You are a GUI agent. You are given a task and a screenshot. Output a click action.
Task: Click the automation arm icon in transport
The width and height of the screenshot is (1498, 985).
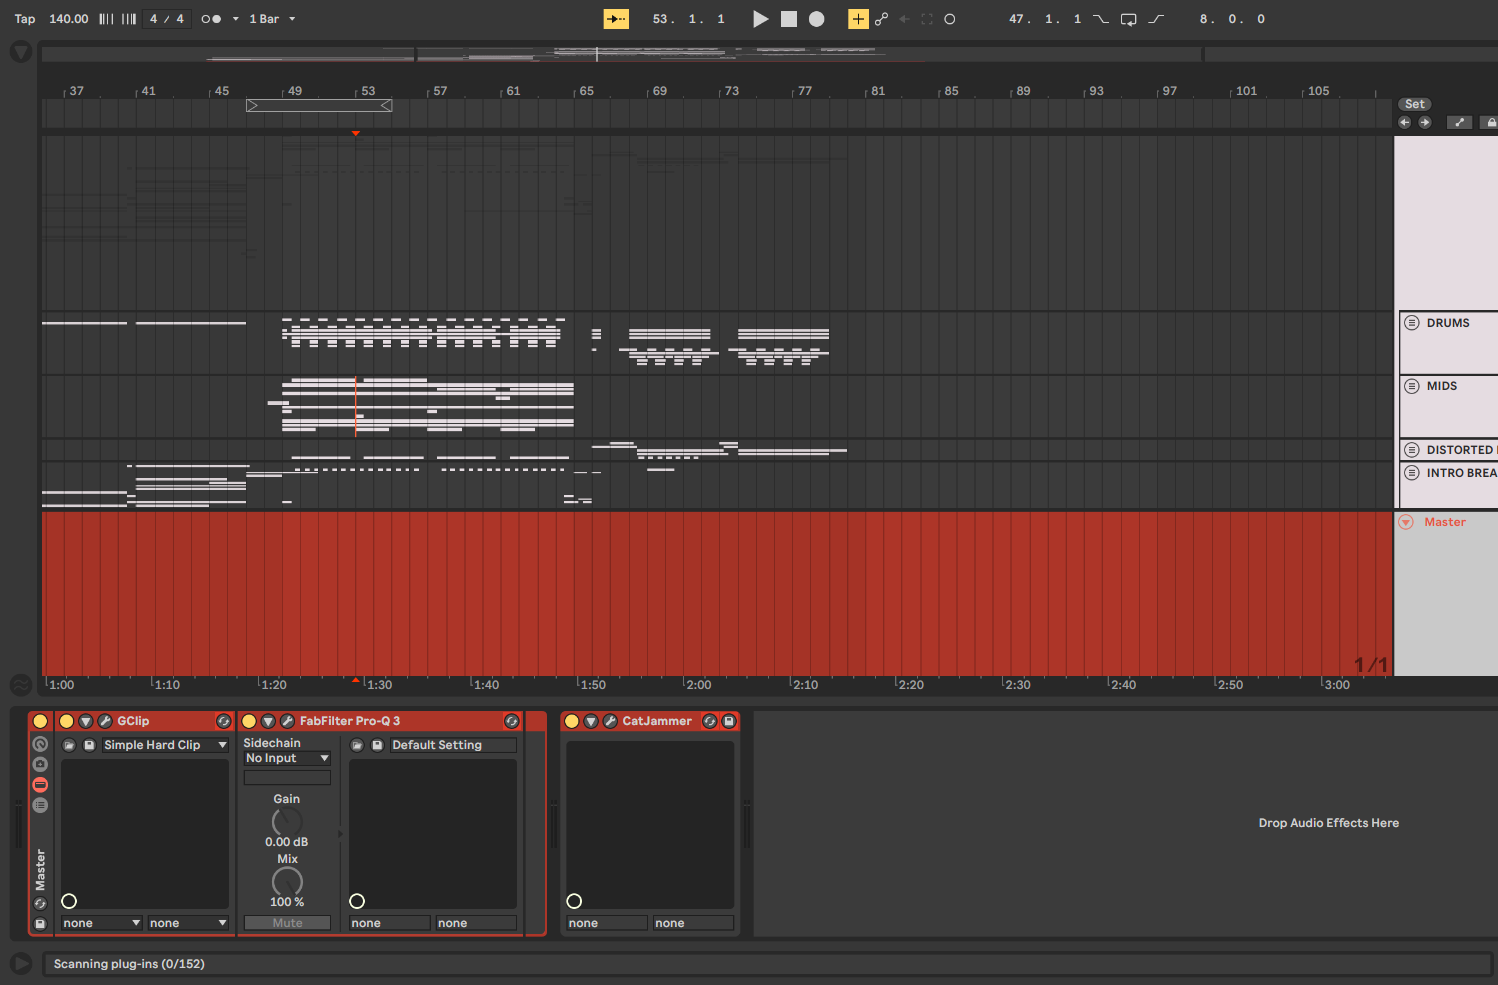coord(881,19)
